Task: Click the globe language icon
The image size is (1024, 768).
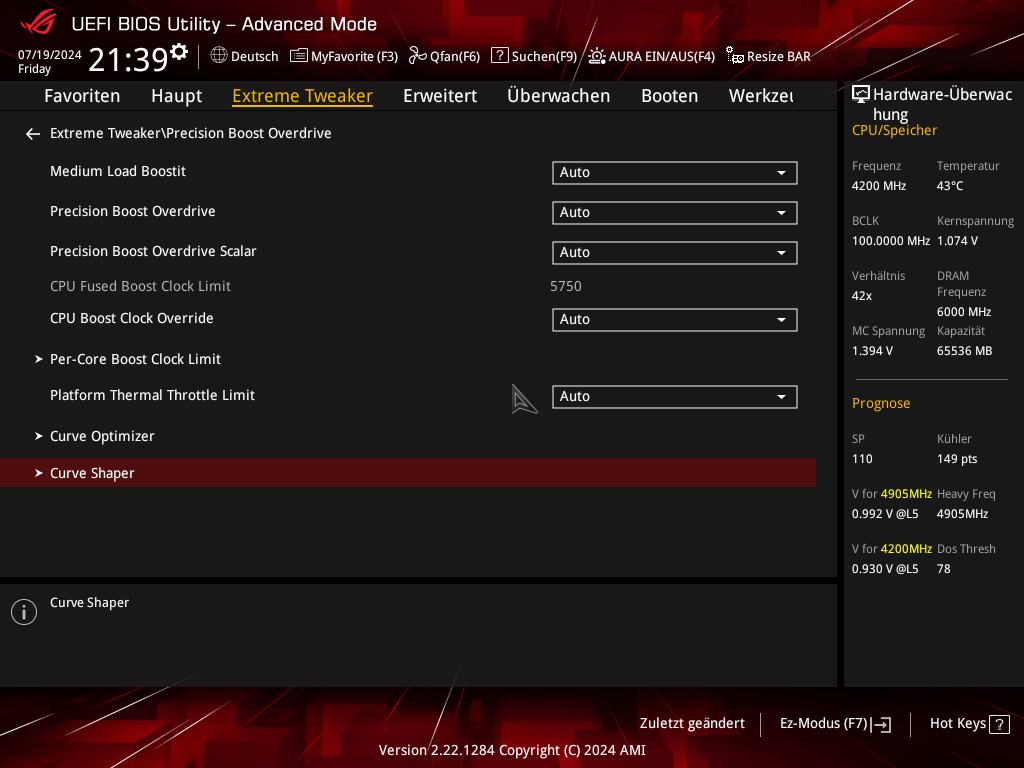Action: tap(219, 56)
